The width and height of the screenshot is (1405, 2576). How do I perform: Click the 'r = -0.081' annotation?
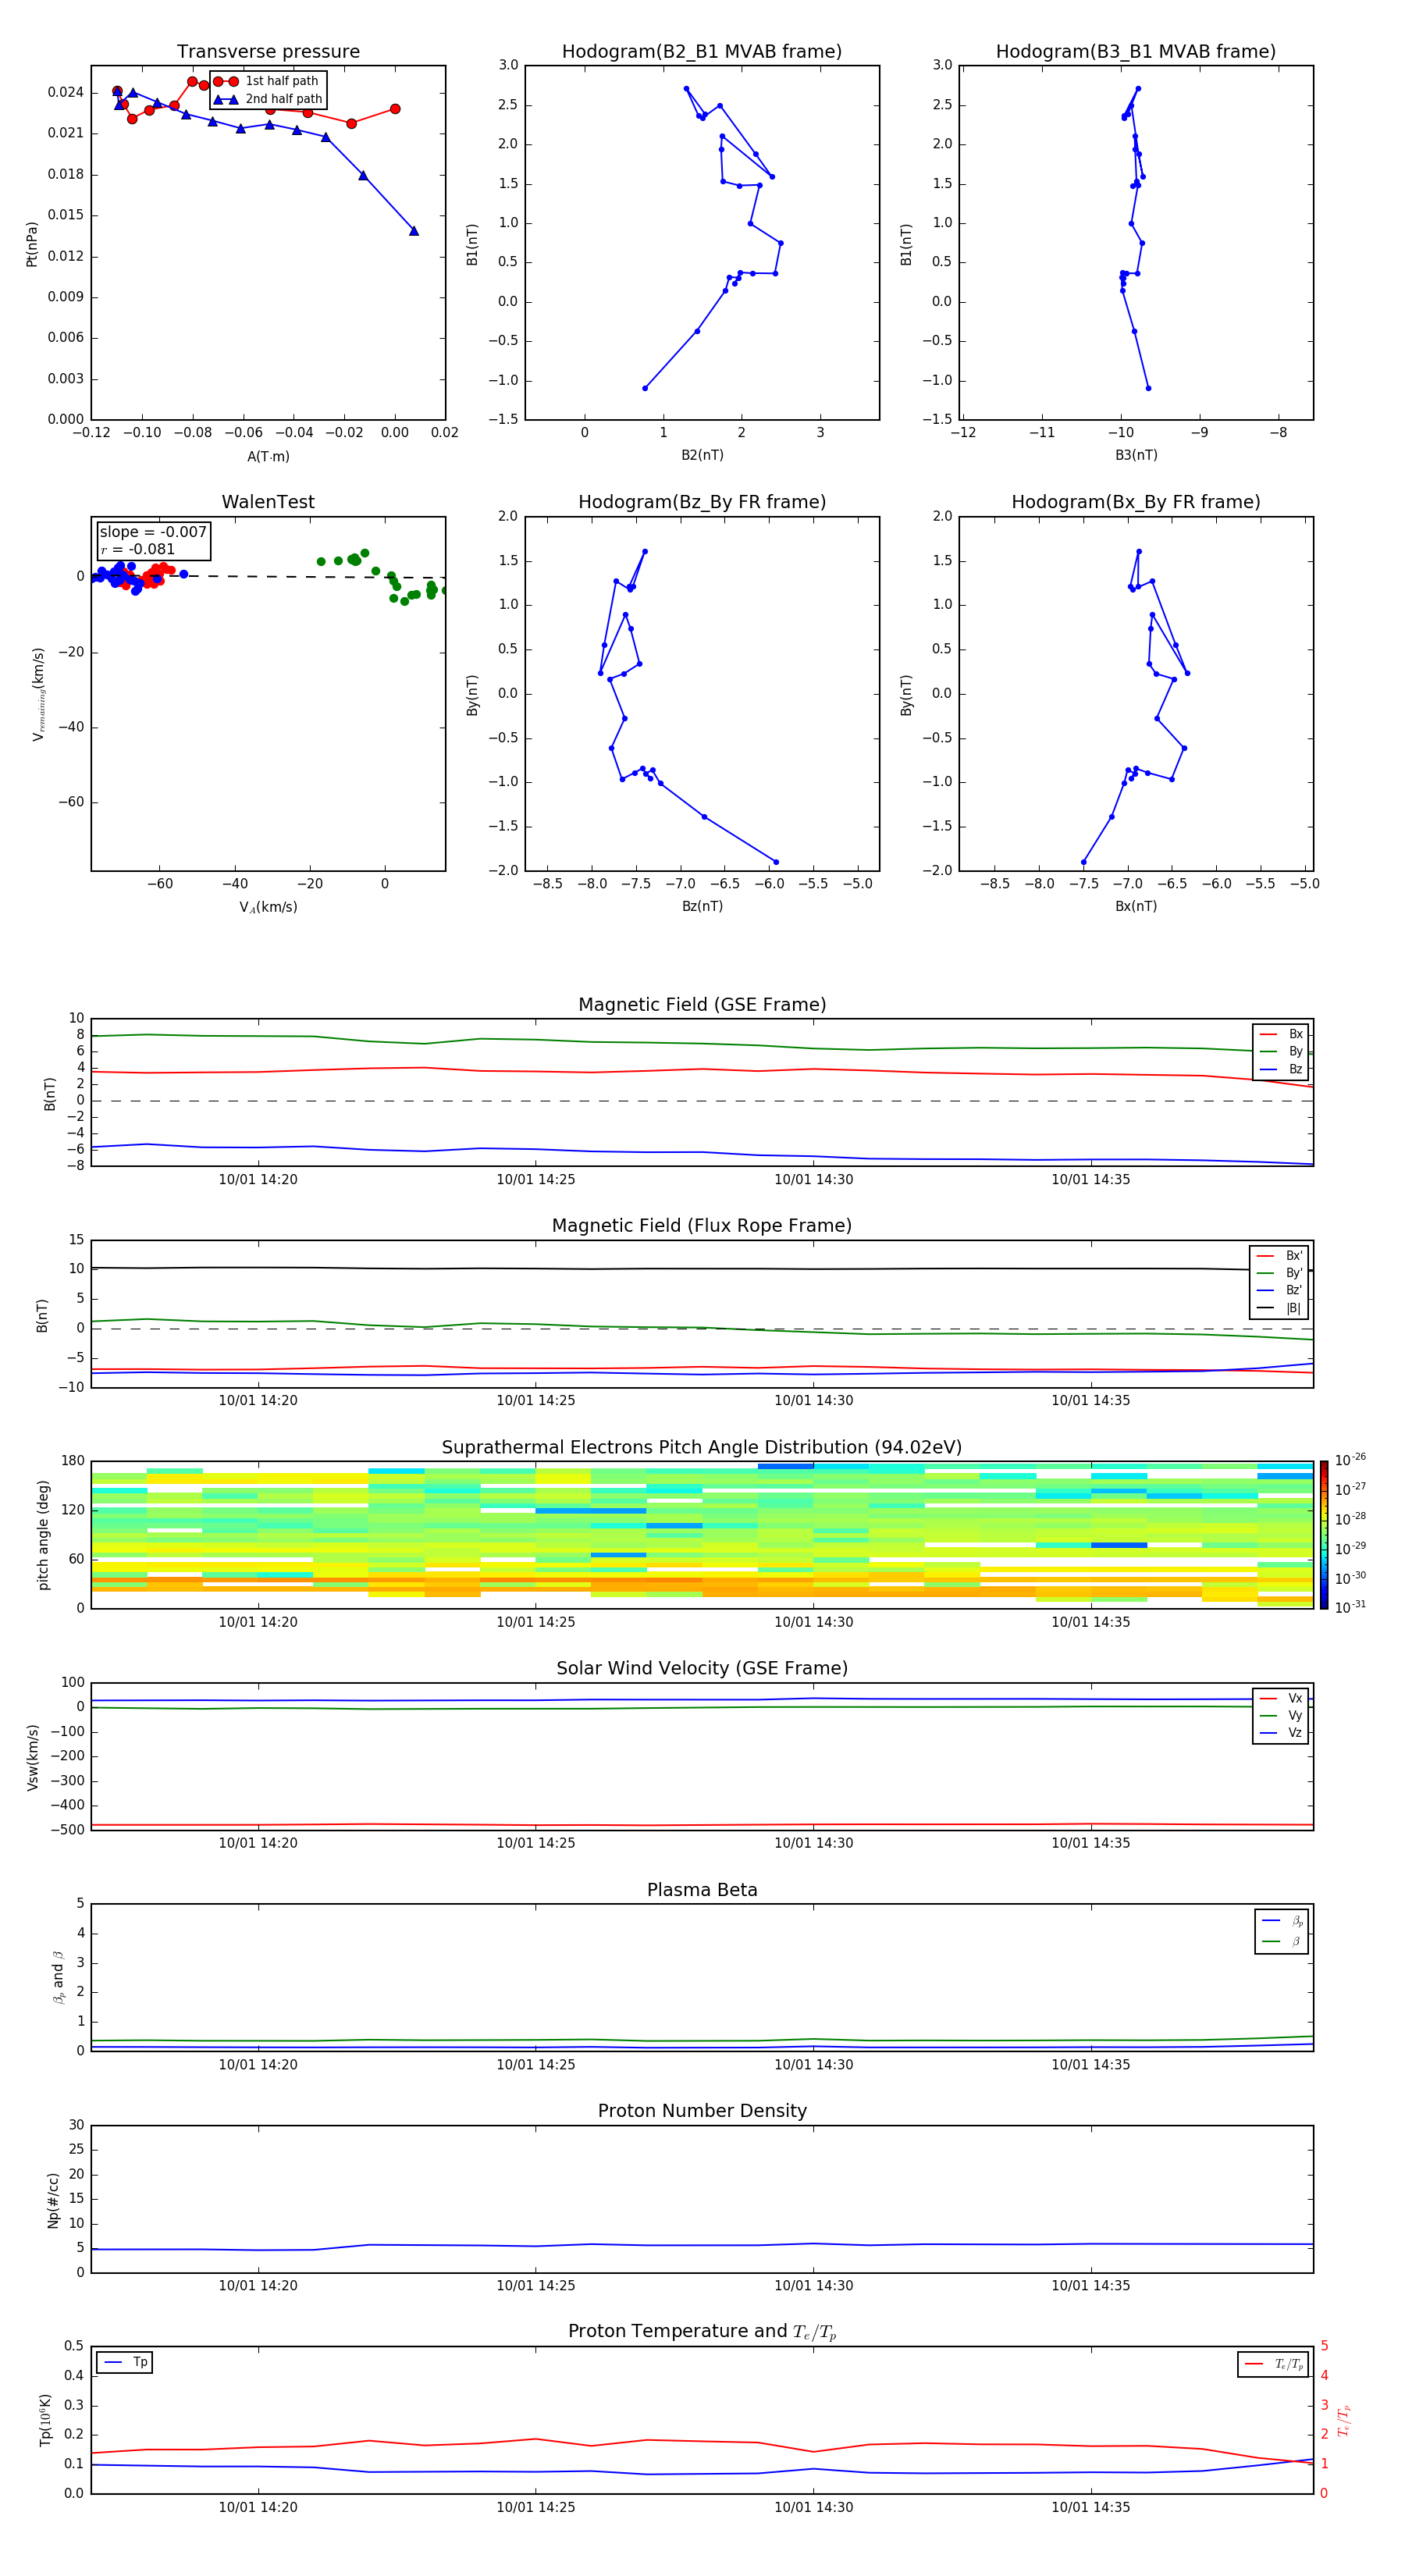[138, 549]
